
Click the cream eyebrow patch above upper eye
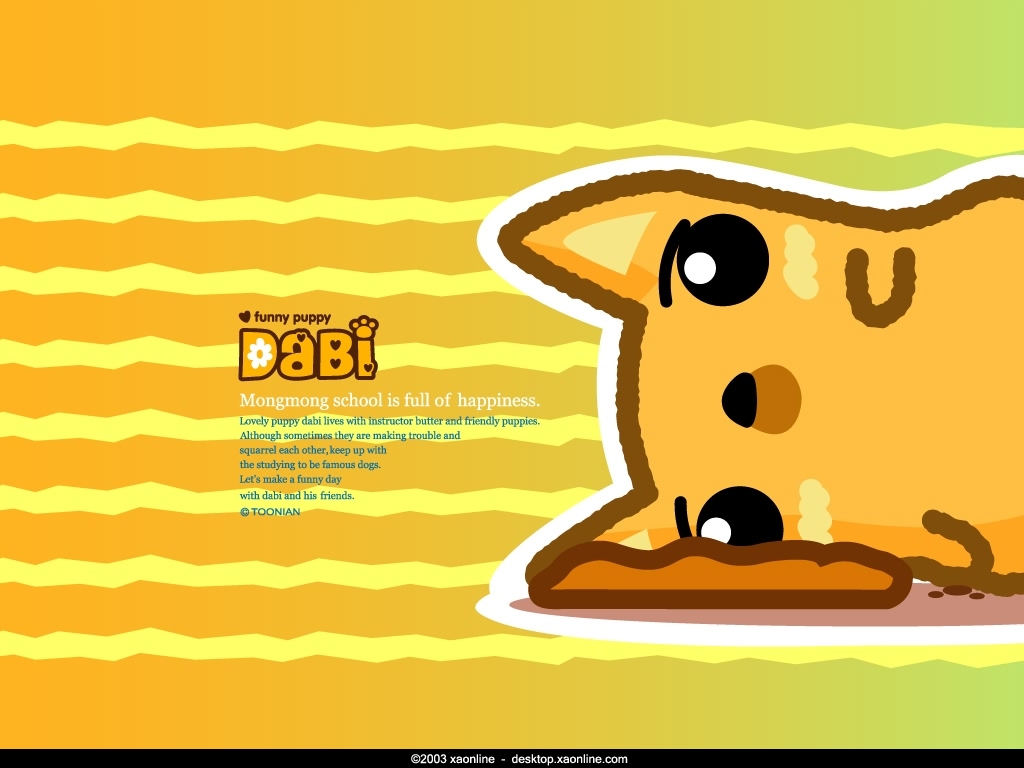pyautogui.click(x=800, y=262)
